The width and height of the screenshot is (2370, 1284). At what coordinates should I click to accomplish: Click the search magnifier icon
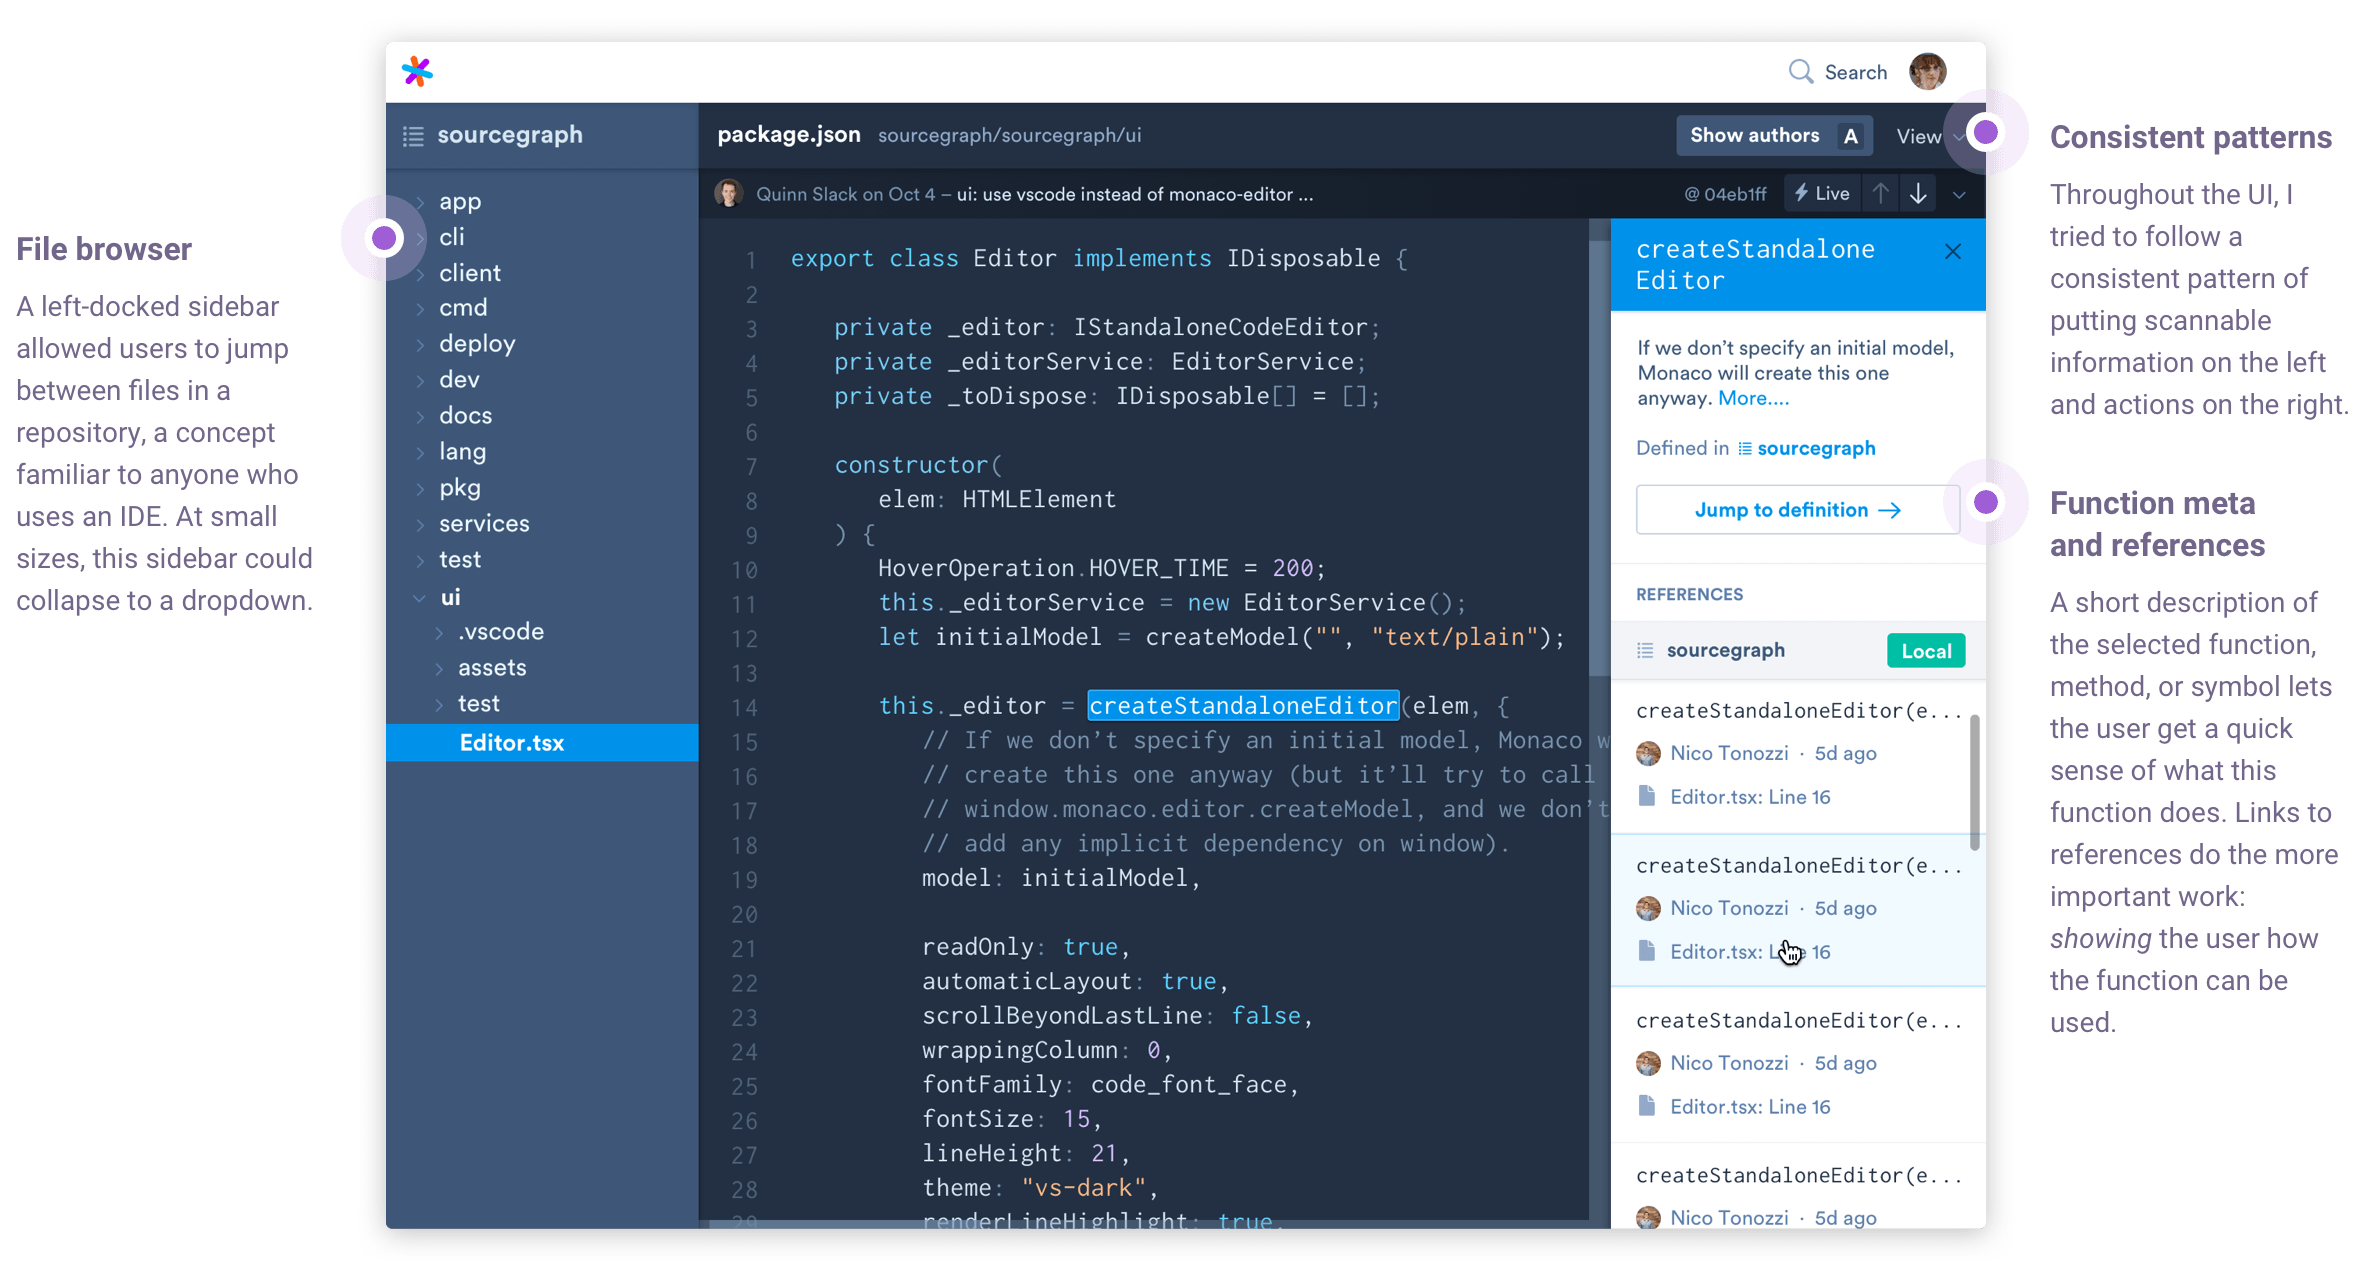[1800, 72]
